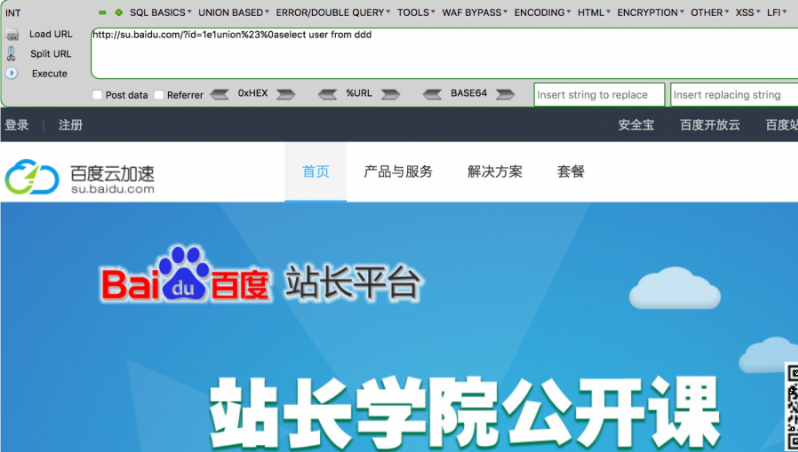Click the 0xHEX encode label
Screen dimensions: 798x452
(x=252, y=93)
